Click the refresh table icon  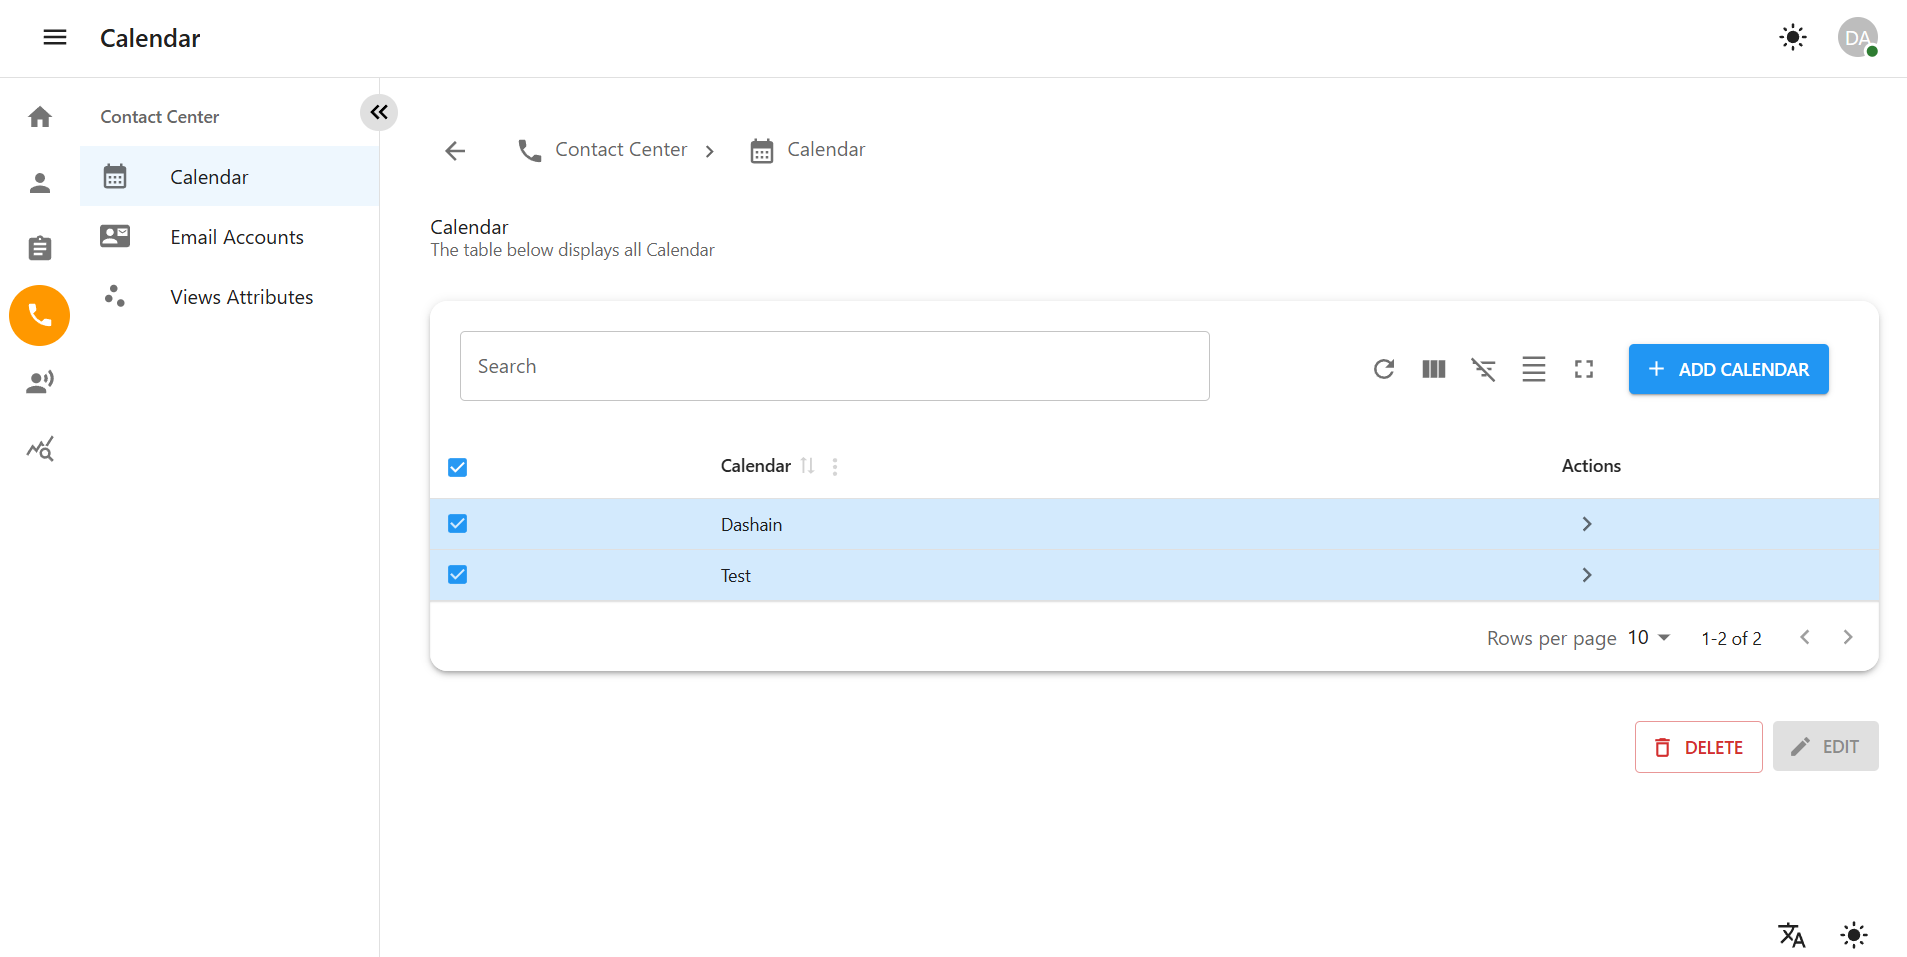point(1383,369)
